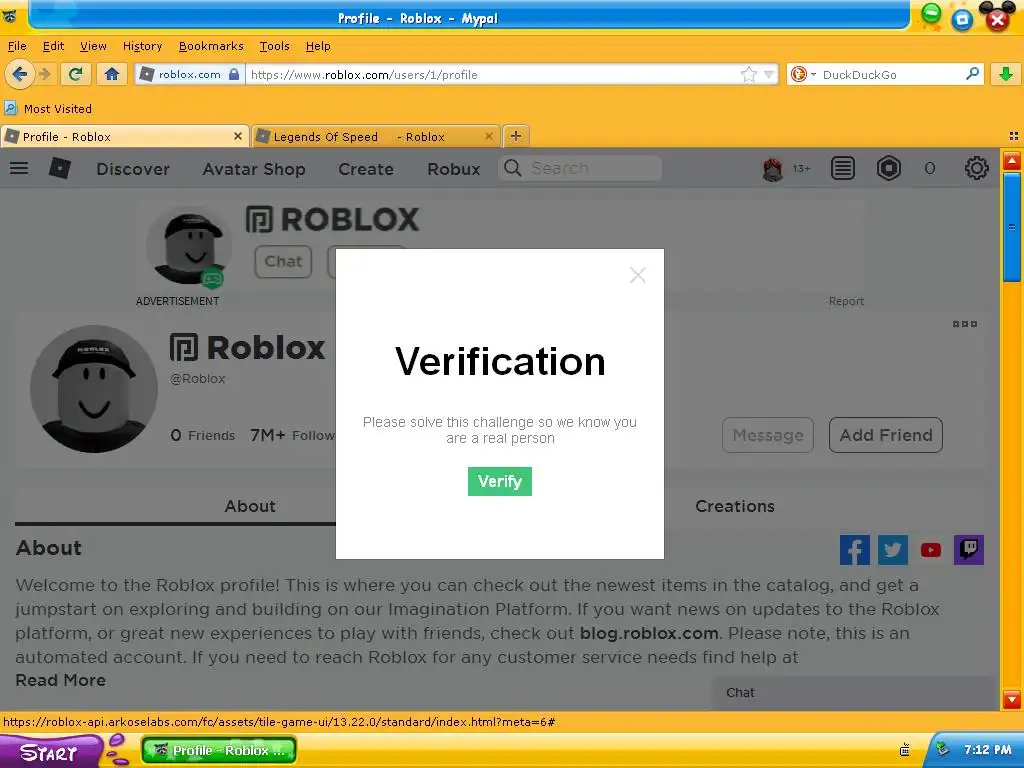This screenshot has width=1024, height=768.
Task: Open the 0 Friends count link
Action: click(202, 435)
